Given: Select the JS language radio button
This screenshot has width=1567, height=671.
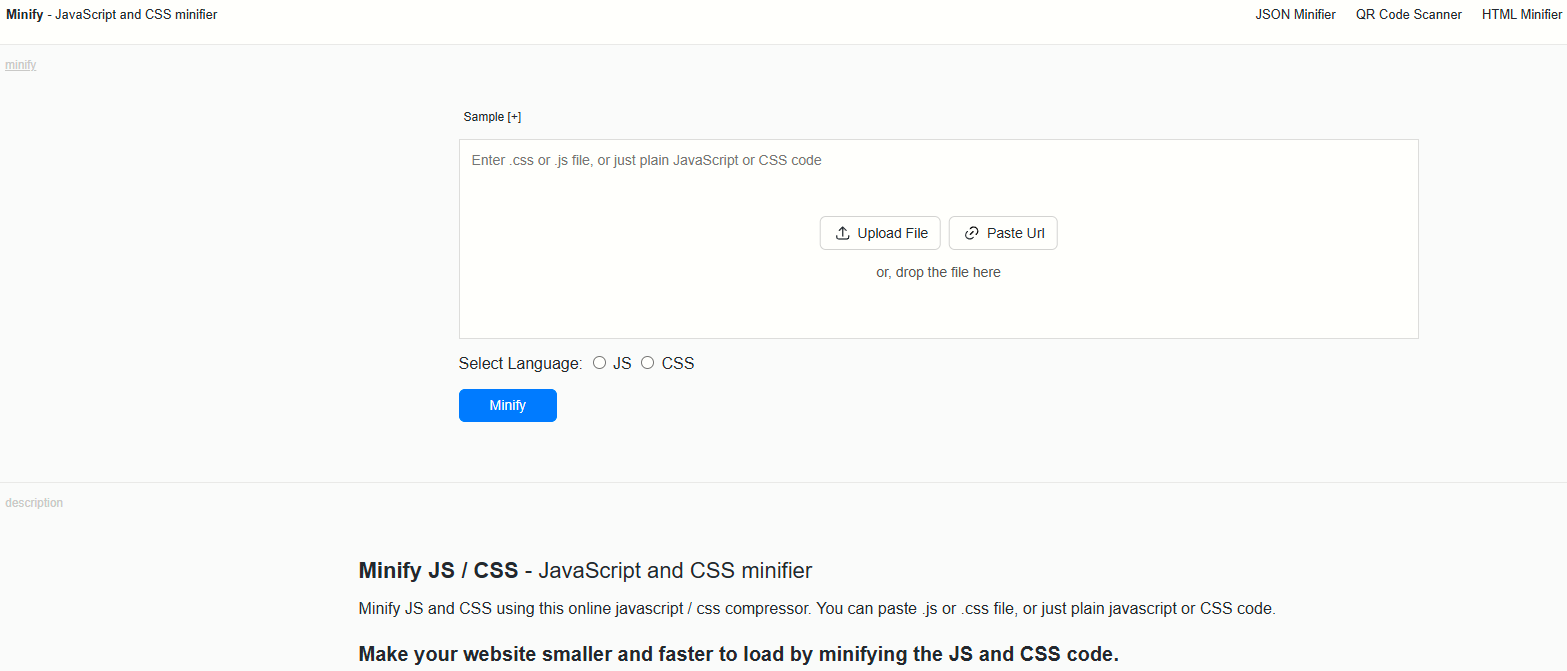Looking at the screenshot, I should 599,362.
